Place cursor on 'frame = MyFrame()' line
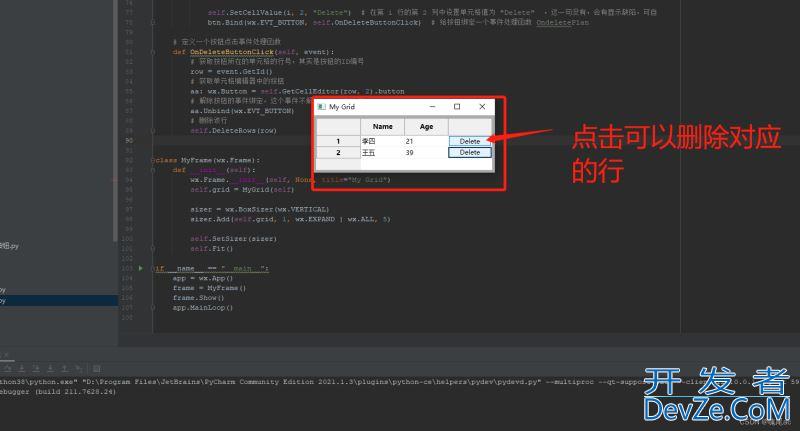The width and height of the screenshot is (800, 431). click(x=209, y=288)
